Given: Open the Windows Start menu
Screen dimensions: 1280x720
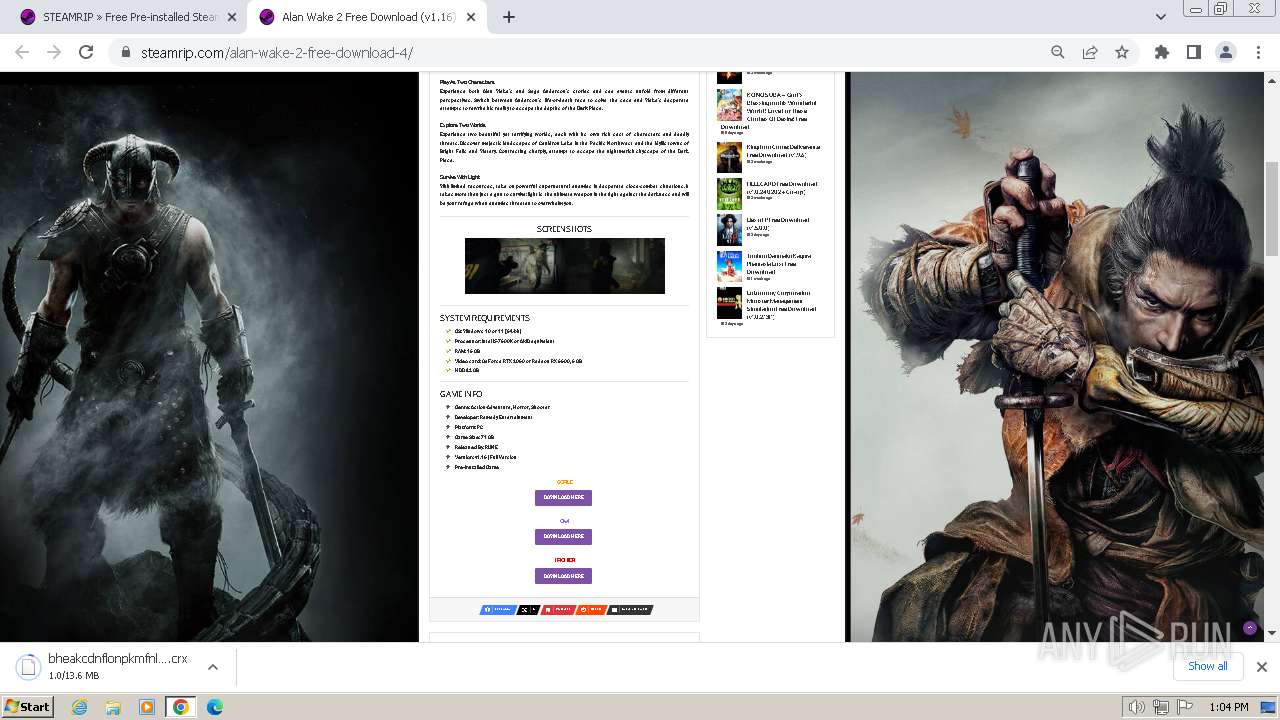Looking at the screenshot, I should coord(28,706).
